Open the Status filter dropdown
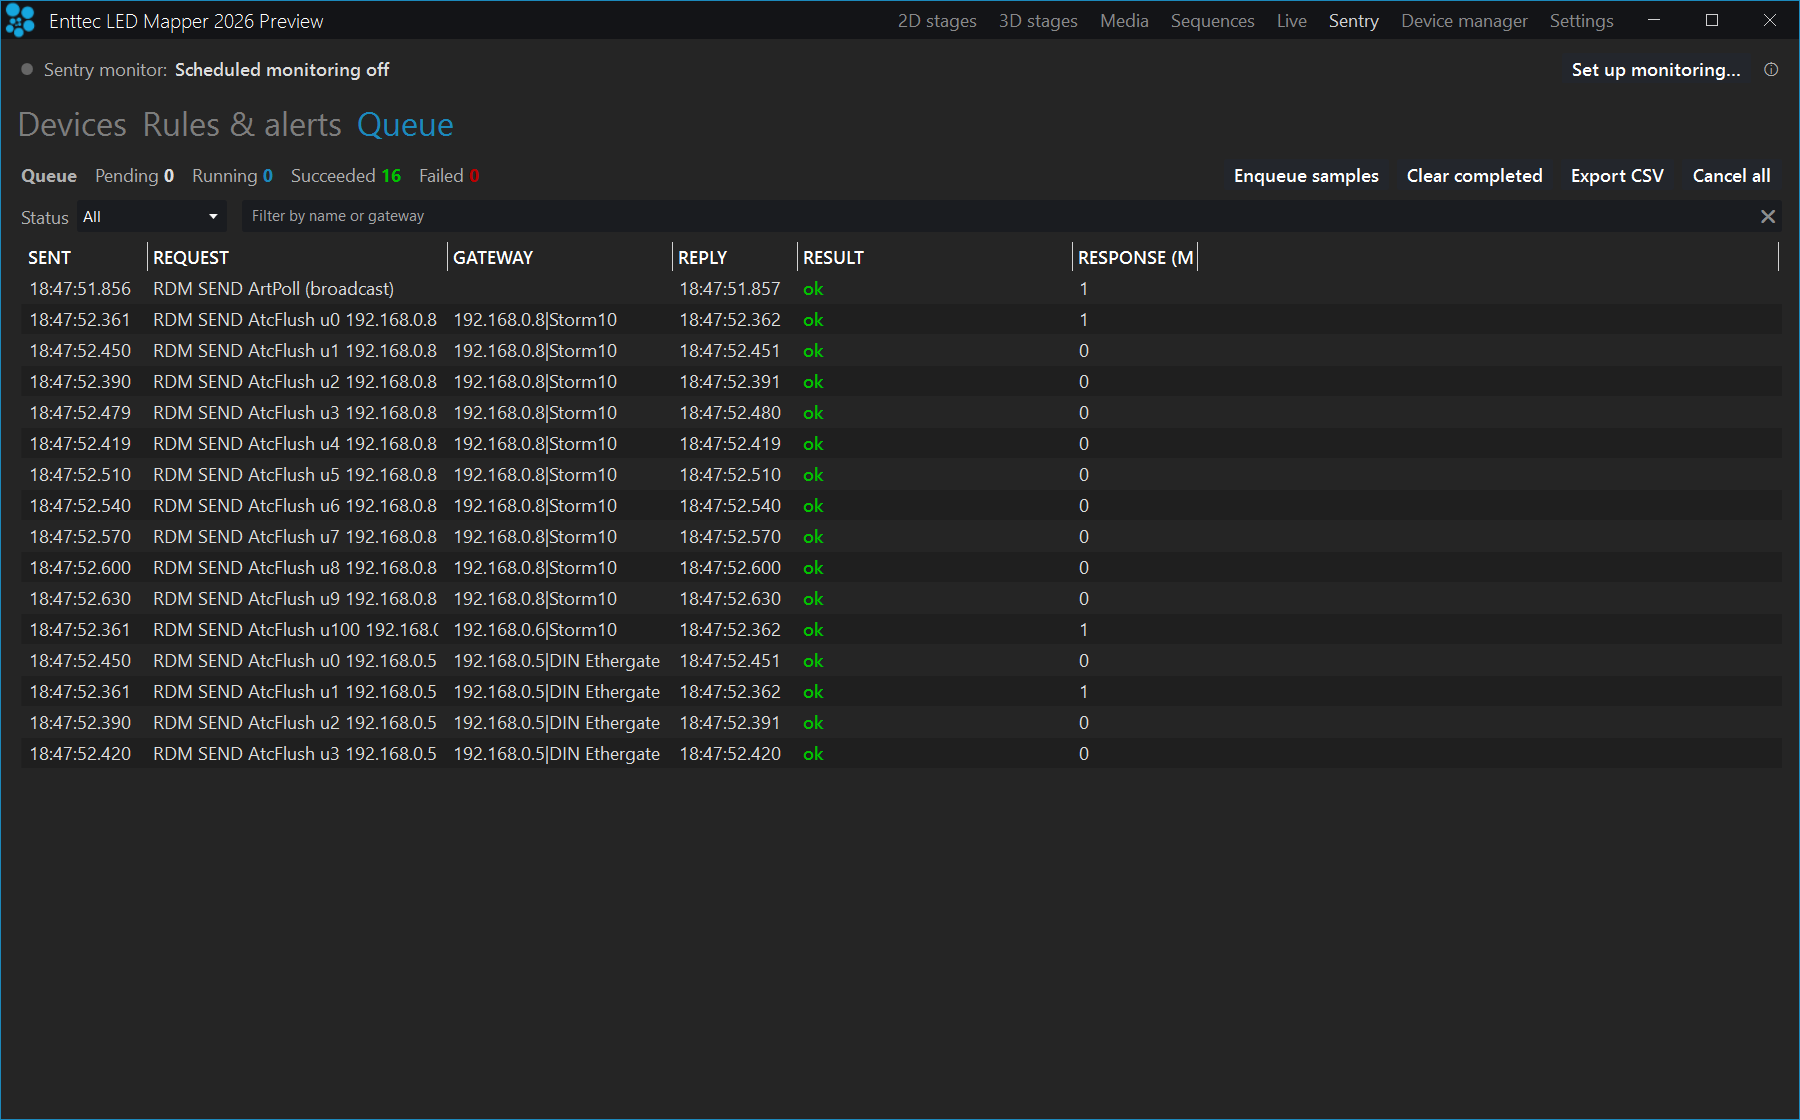The image size is (1800, 1120). (x=152, y=216)
